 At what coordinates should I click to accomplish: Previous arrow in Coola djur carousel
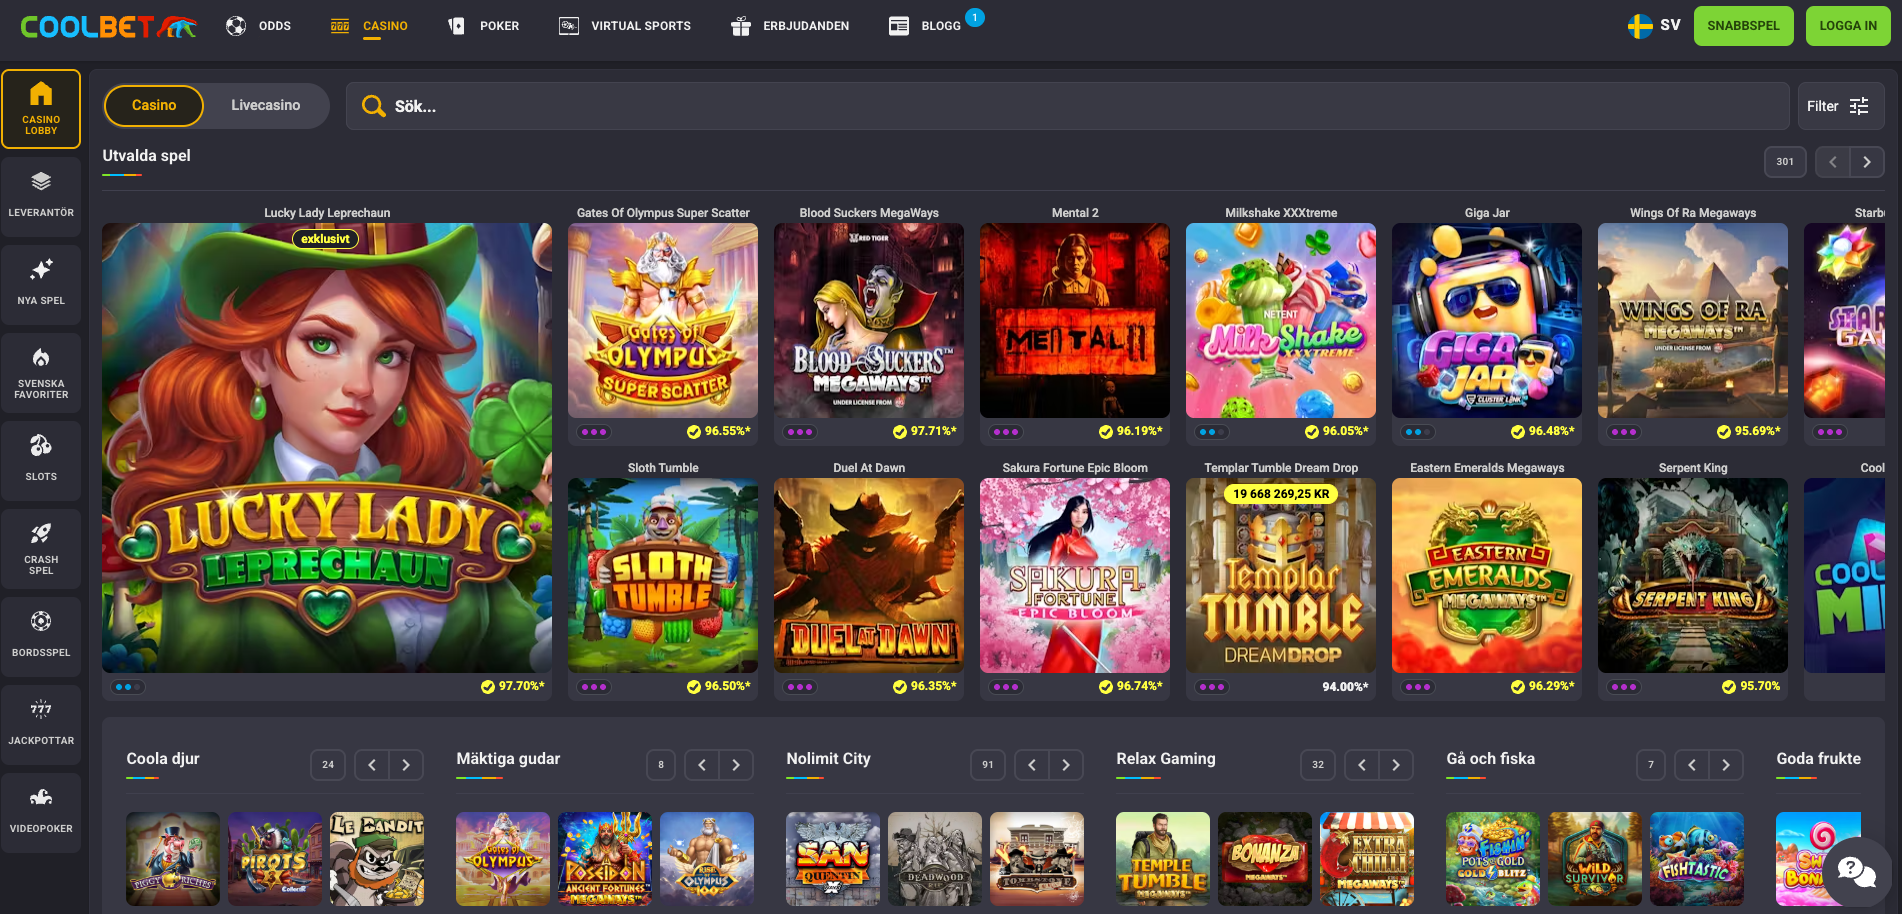(x=372, y=765)
